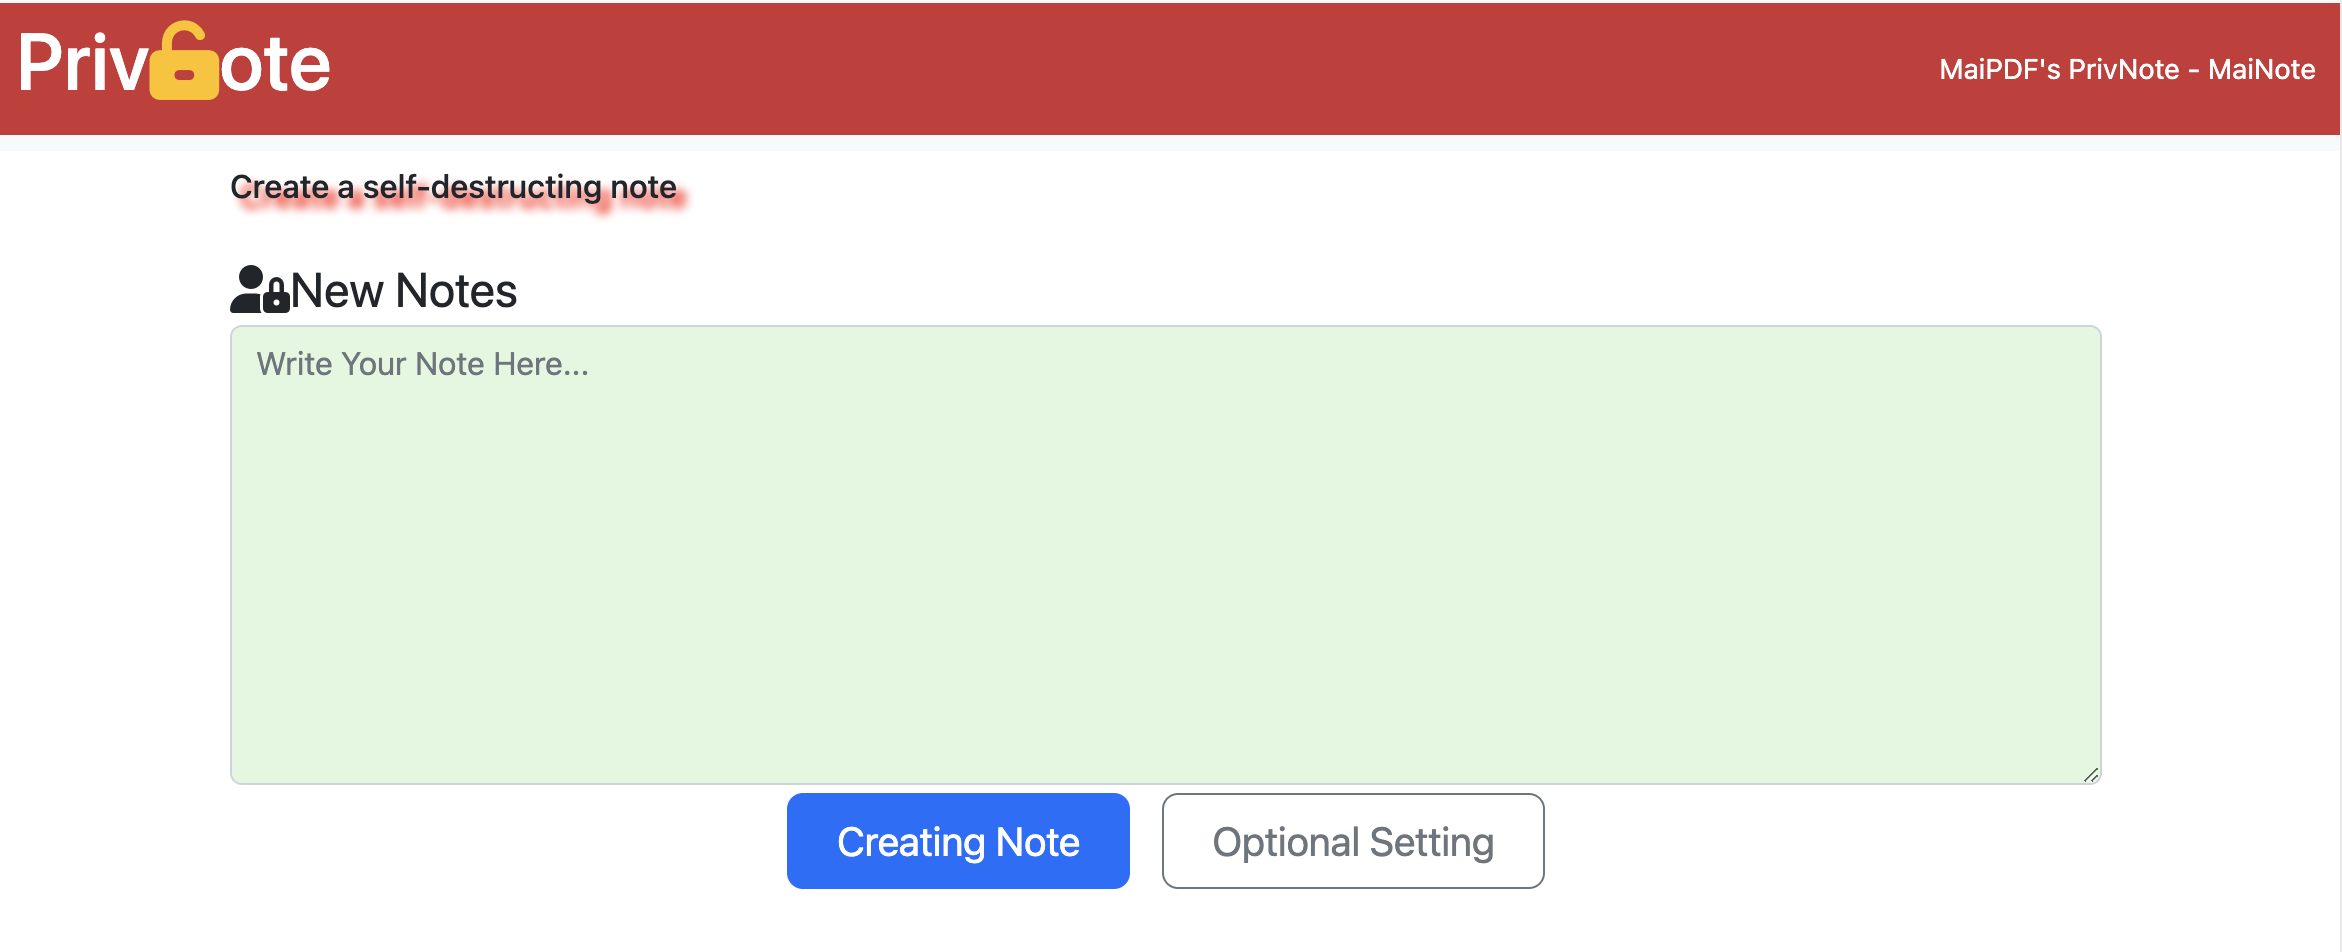
Task: Click the placeholder text Write Your Note Here
Action: pos(423,363)
